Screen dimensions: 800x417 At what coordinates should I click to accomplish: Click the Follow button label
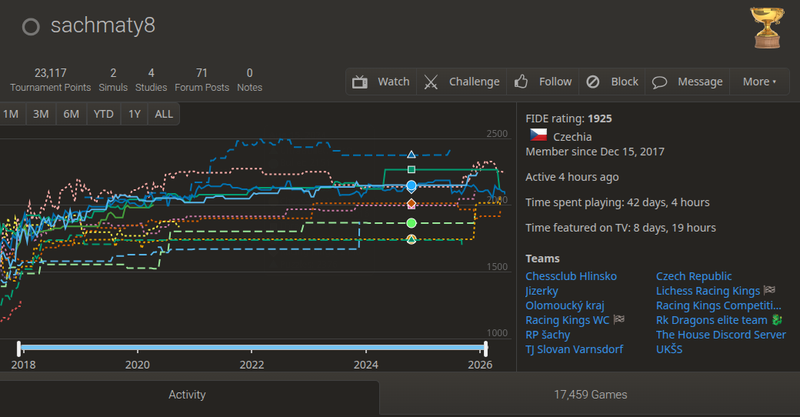coord(555,82)
